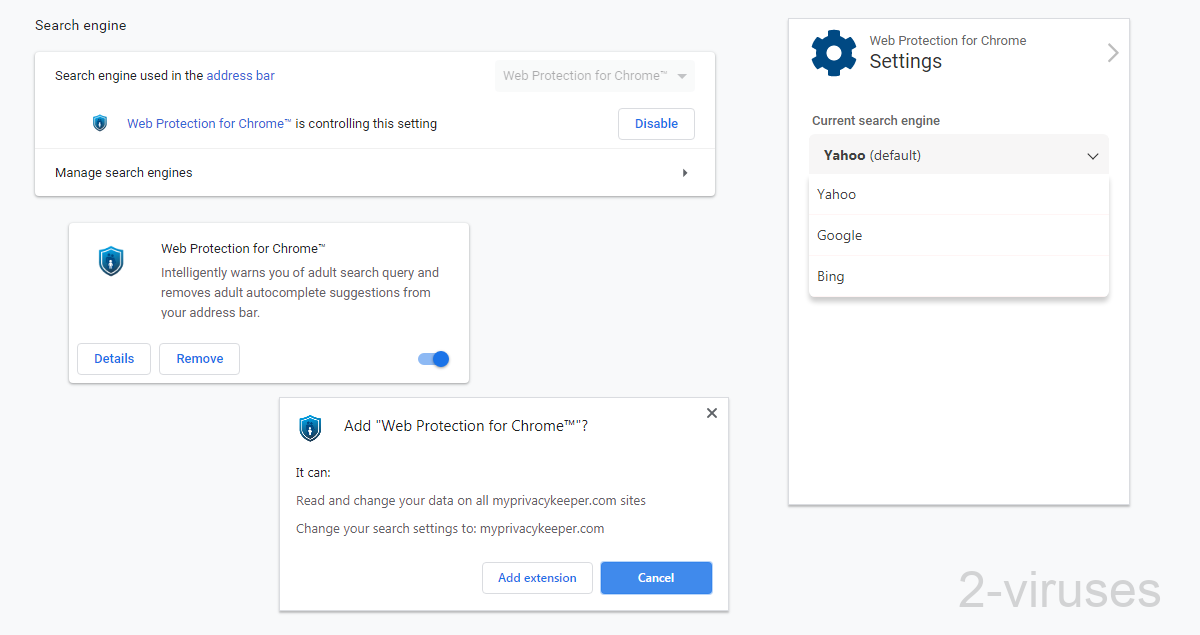Open Details for the extension

[x=113, y=358]
